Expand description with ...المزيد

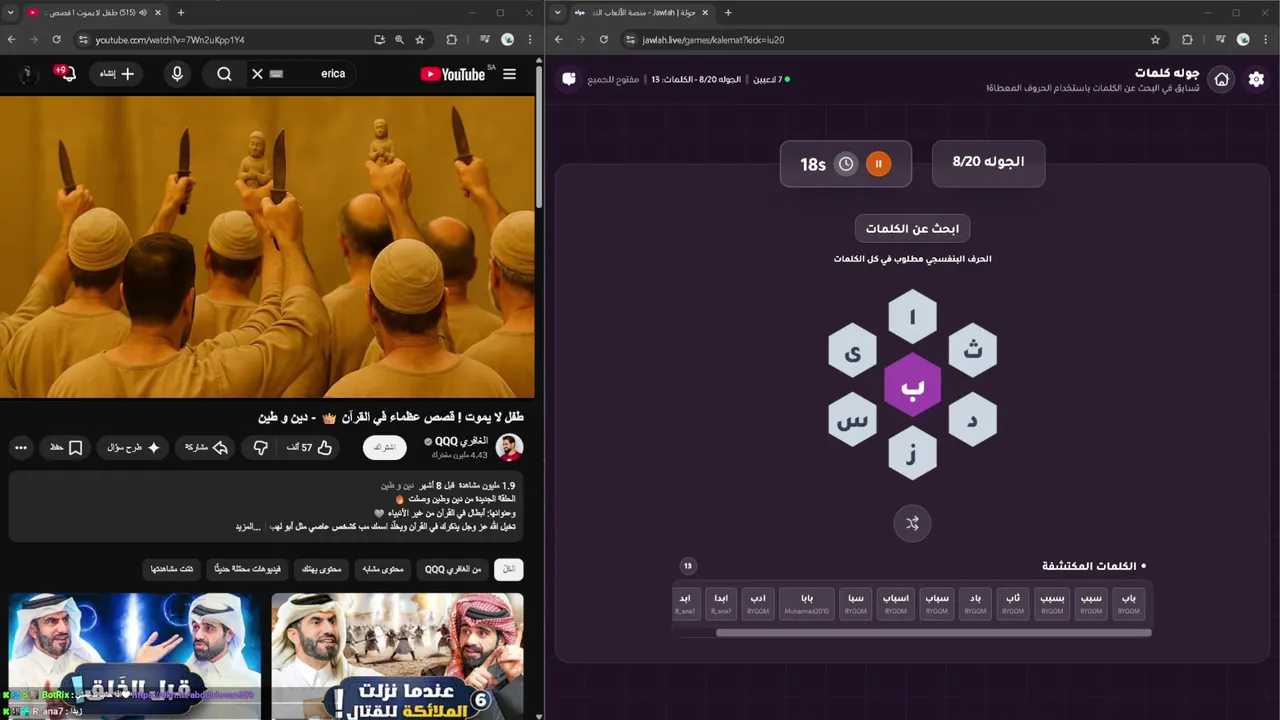pyautogui.click(x=248, y=527)
